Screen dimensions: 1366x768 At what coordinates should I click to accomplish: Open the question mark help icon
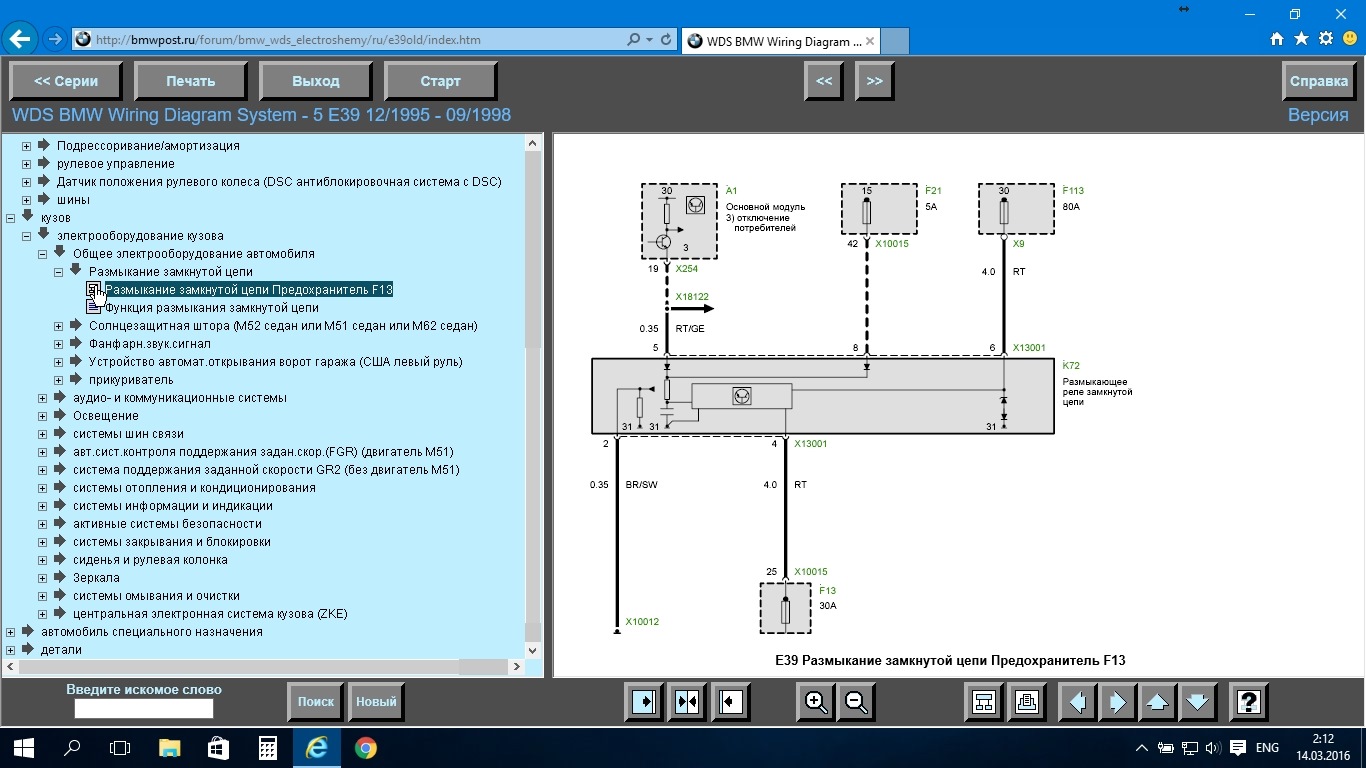coord(1248,702)
